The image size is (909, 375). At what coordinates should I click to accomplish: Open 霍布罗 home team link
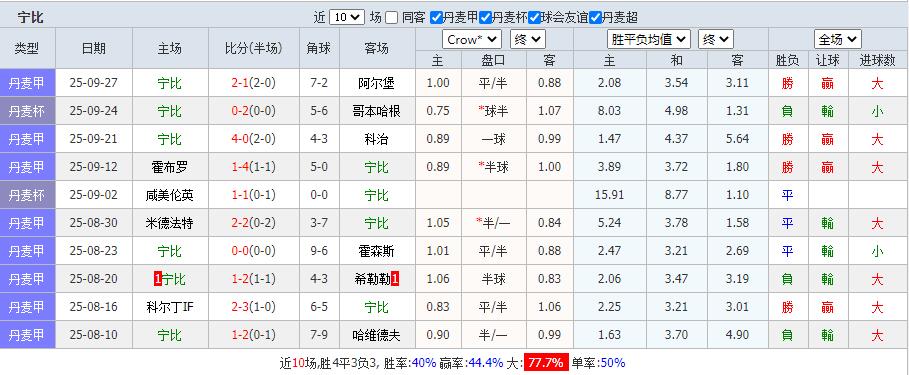point(169,167)
